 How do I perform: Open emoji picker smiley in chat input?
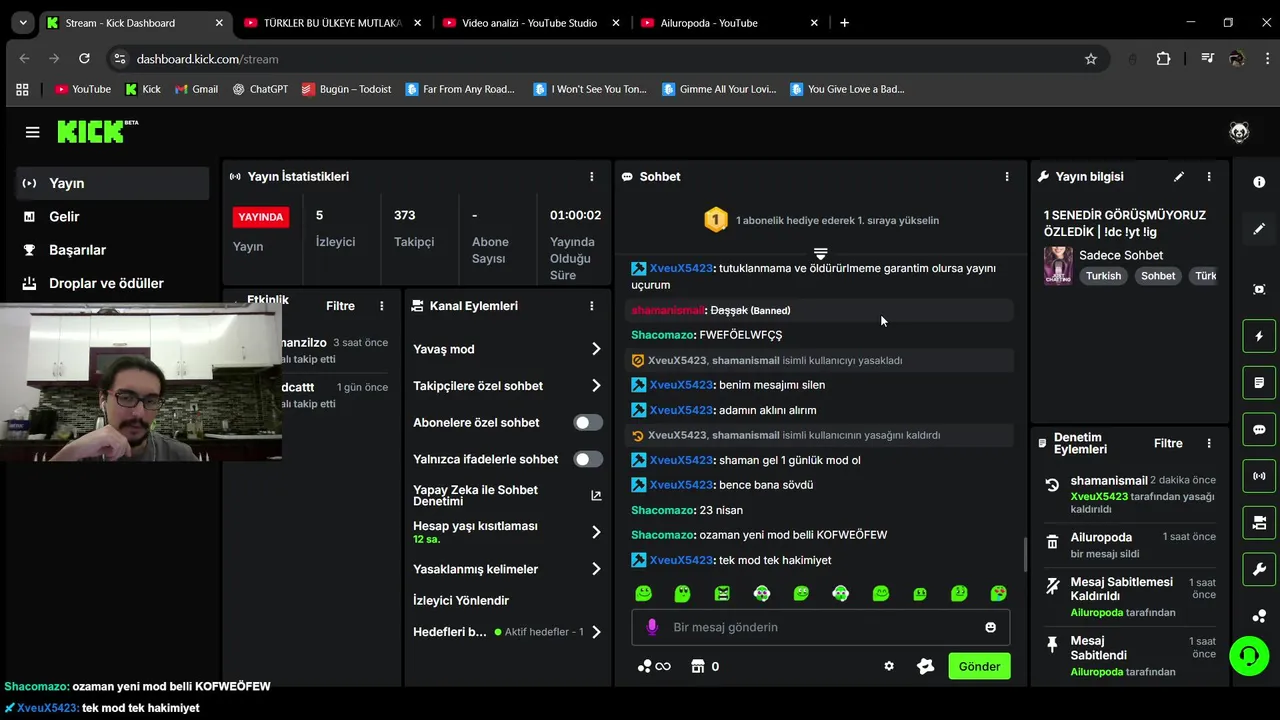coord(990,627)
